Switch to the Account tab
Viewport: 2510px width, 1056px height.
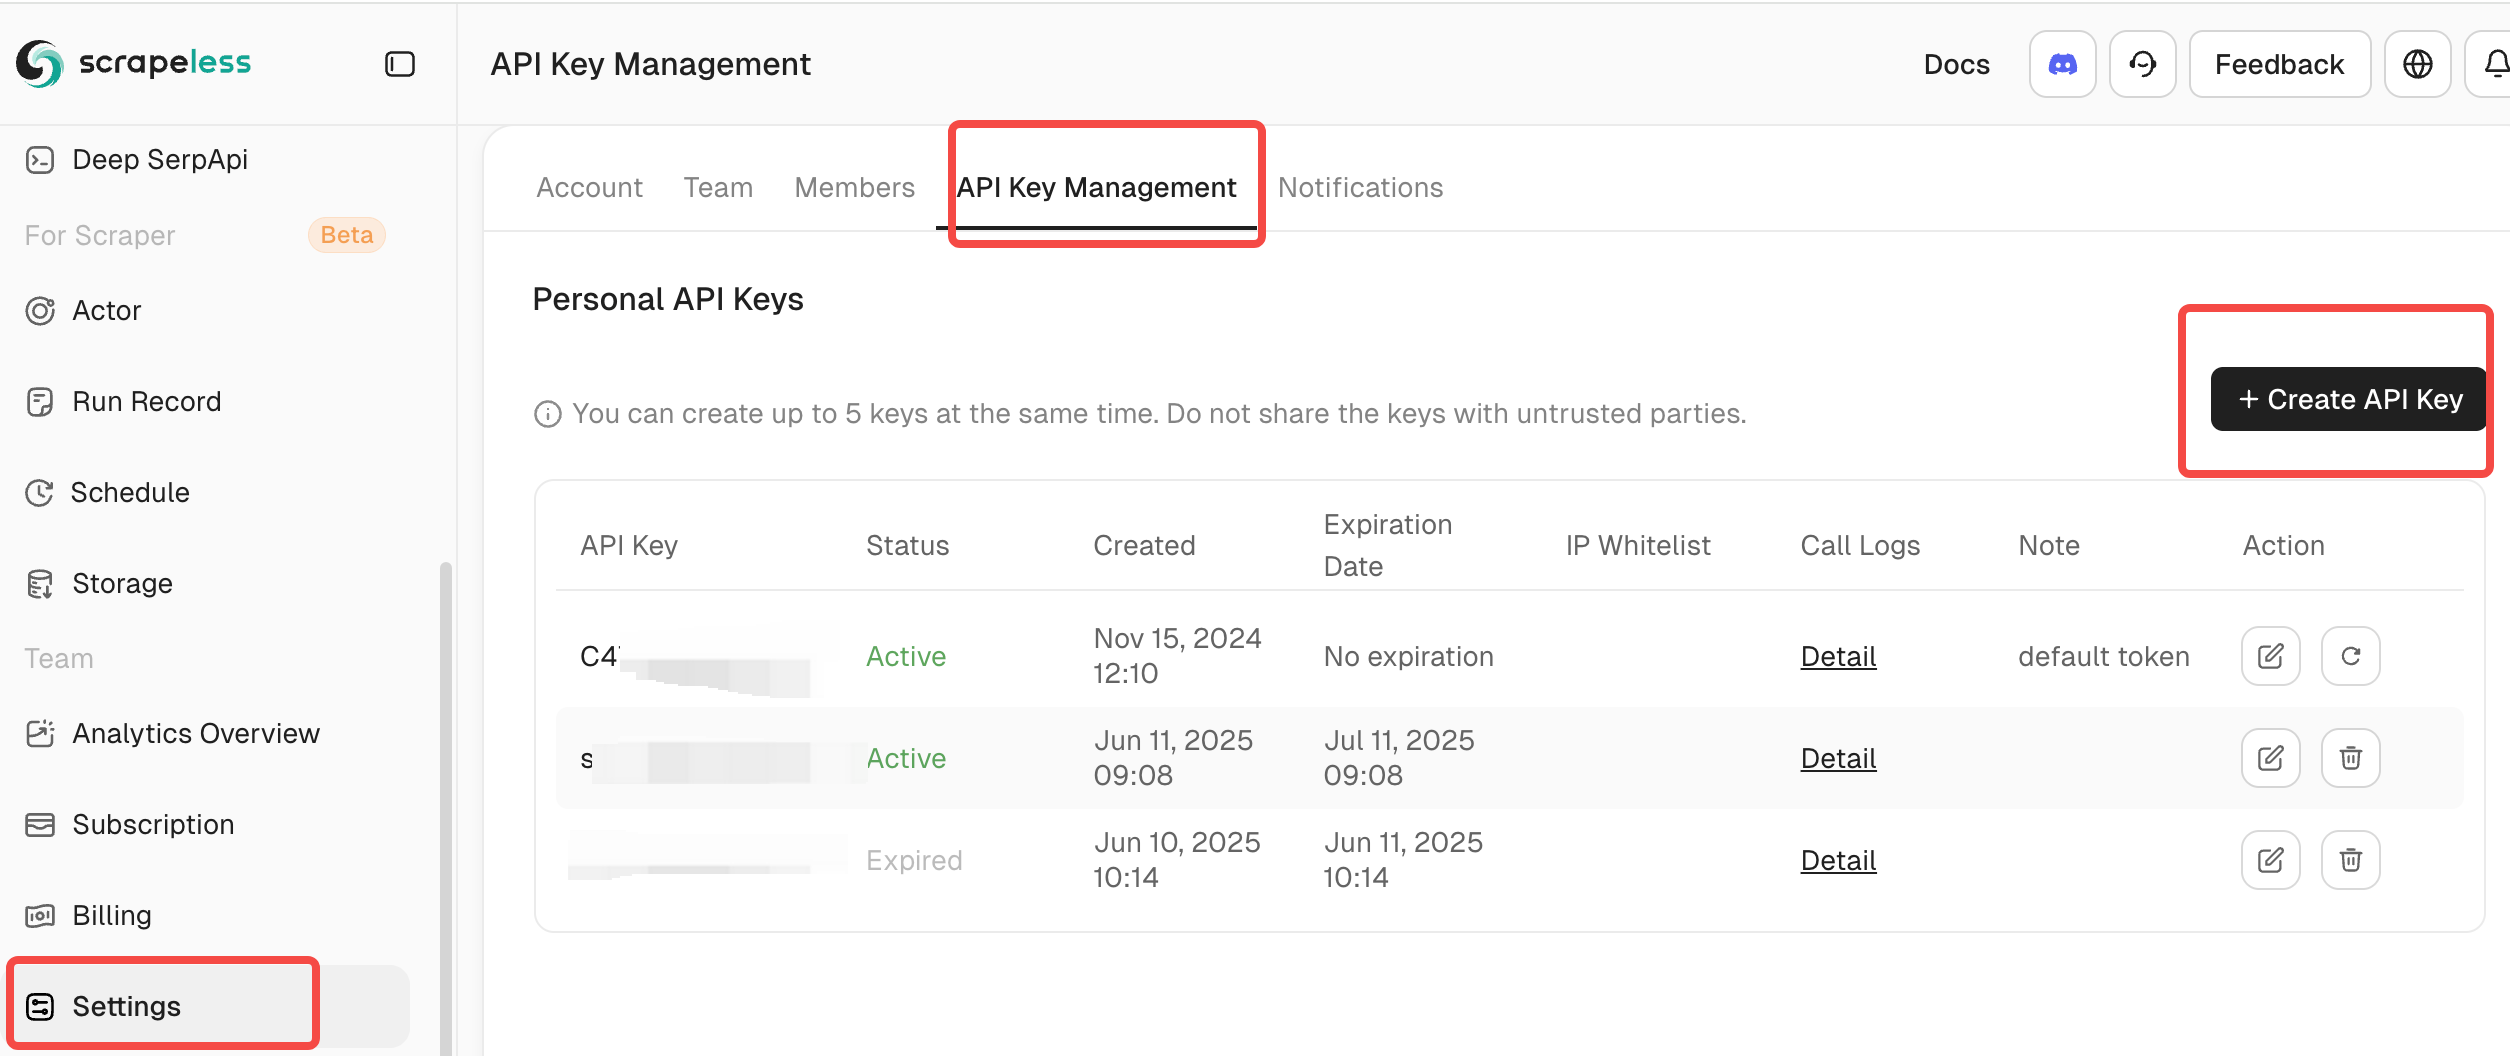(x=589, y=188)
